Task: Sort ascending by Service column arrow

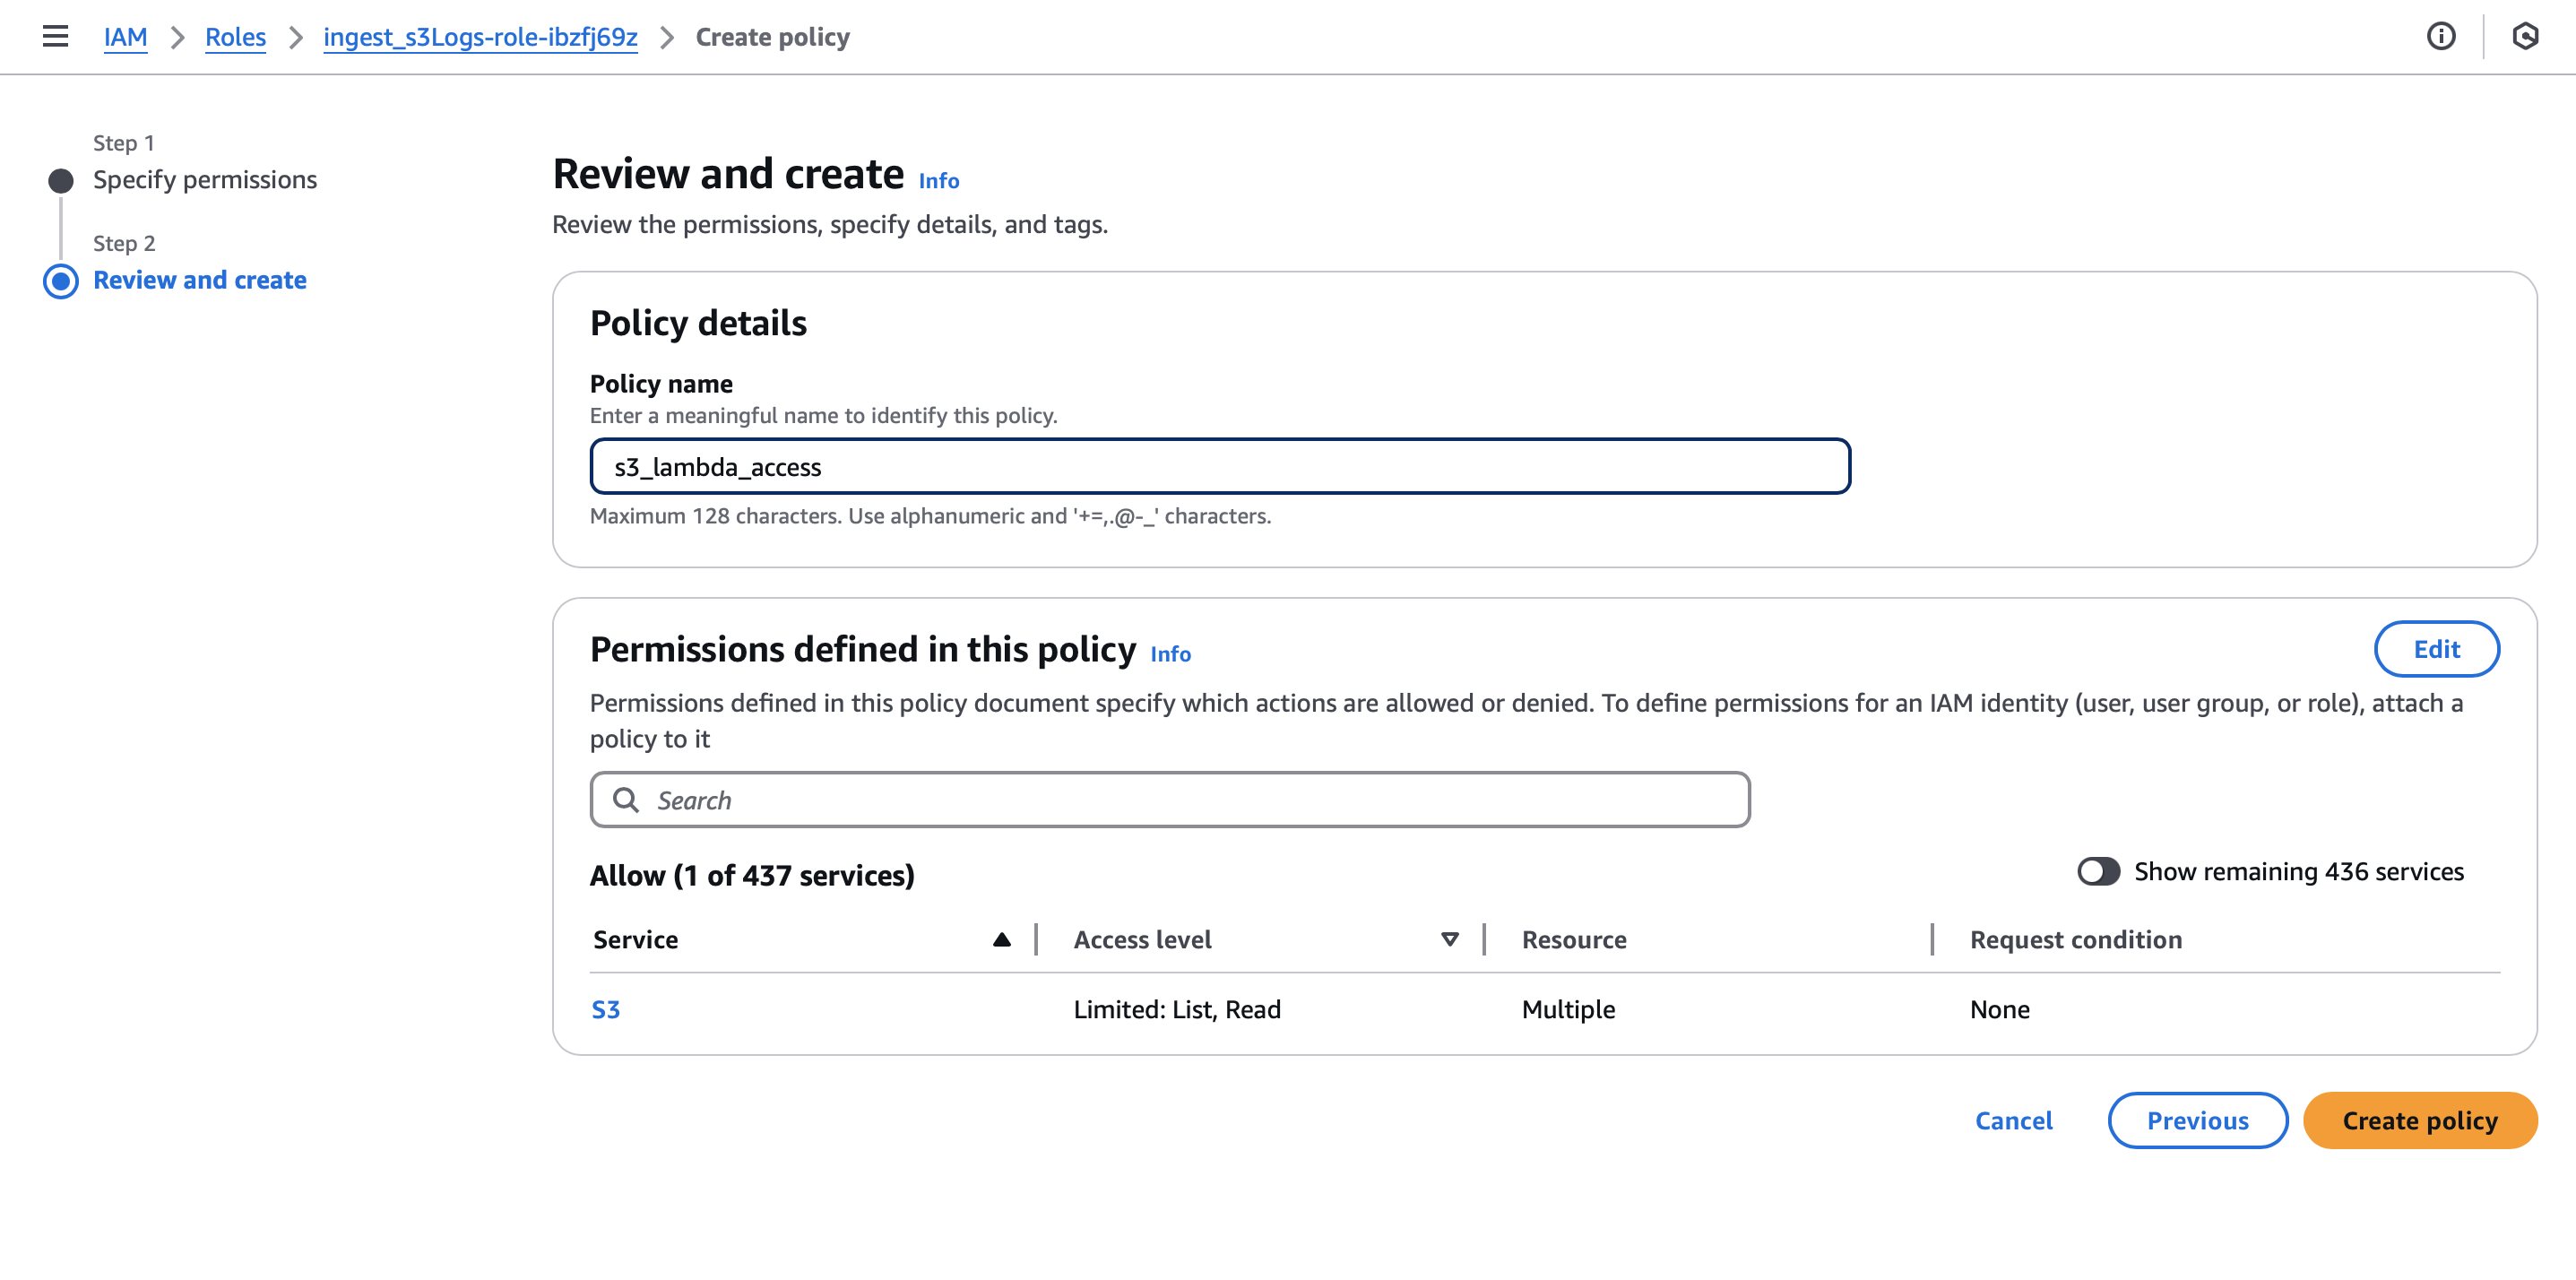Action: (x=1001, y=939)
